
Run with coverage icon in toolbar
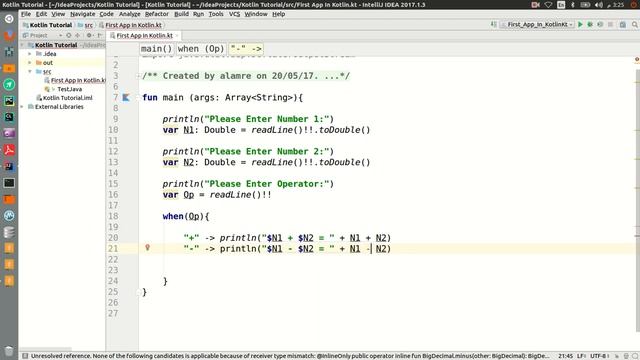[600, 24]
